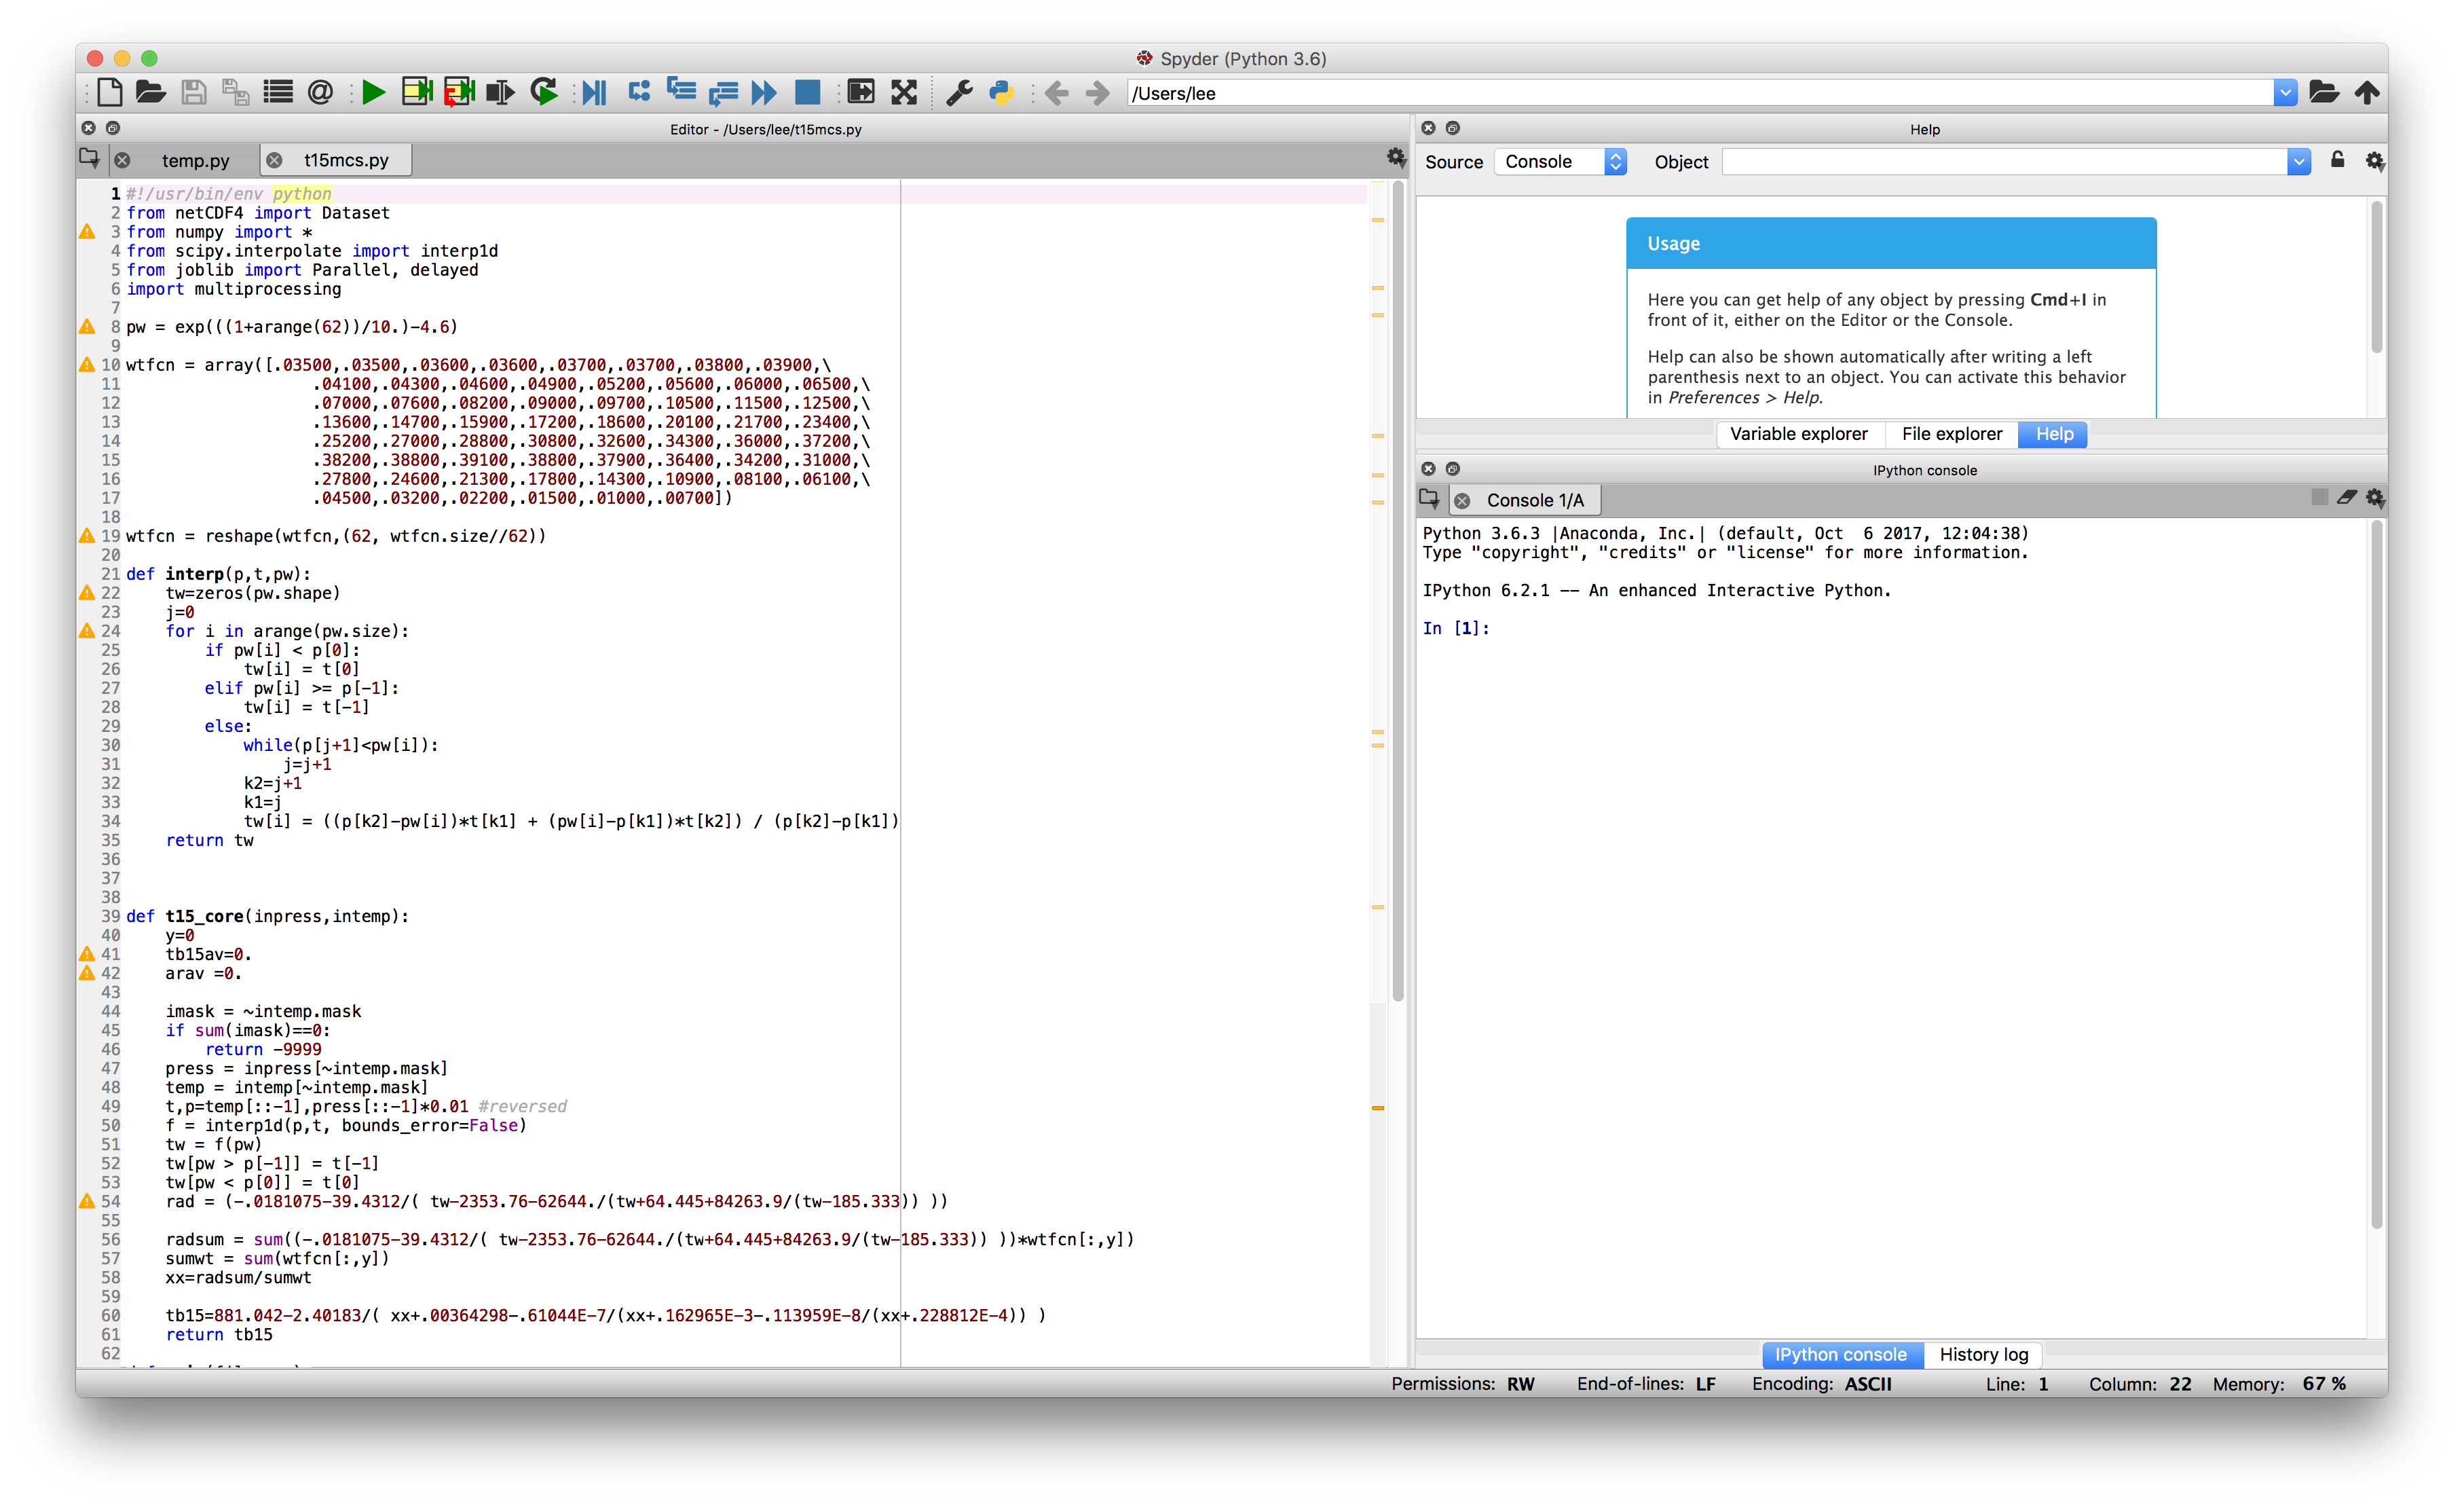Viewport: 2464px width, 1506px height.
Task: Click the IPython console vertical scrollbar
Action: pyautogui.click(x=2377, y=875)
